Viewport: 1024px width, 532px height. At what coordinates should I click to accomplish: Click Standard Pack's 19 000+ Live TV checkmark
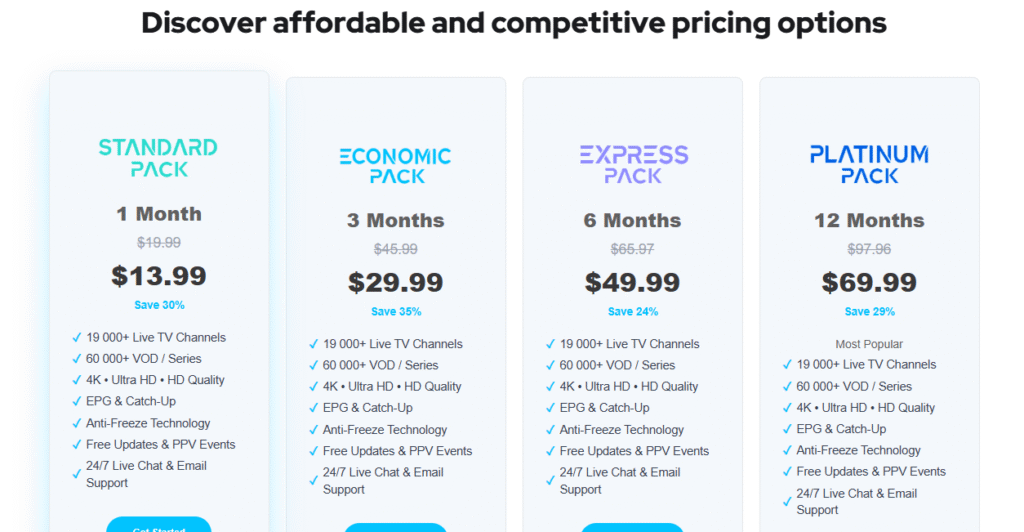(x=77, y=338)
